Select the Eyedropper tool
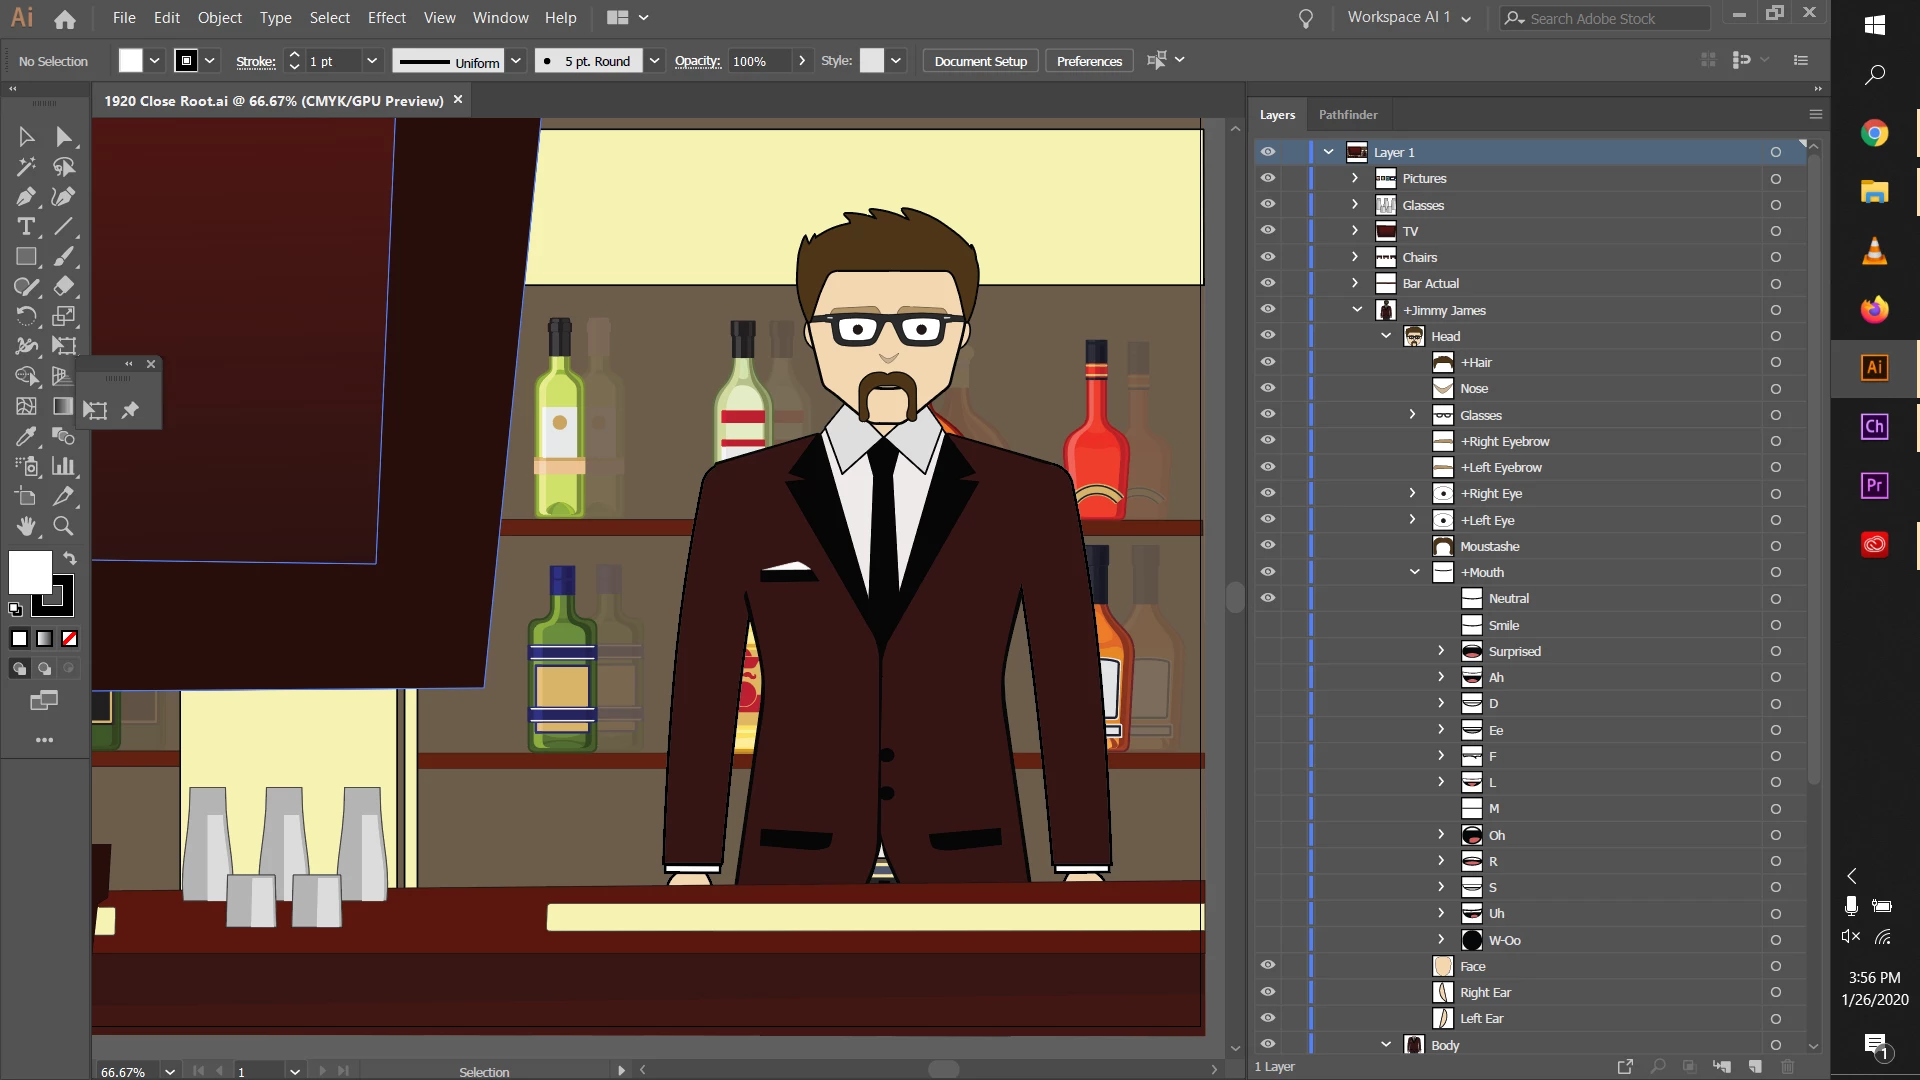Screen dimensions: 1920x1080 26,437
